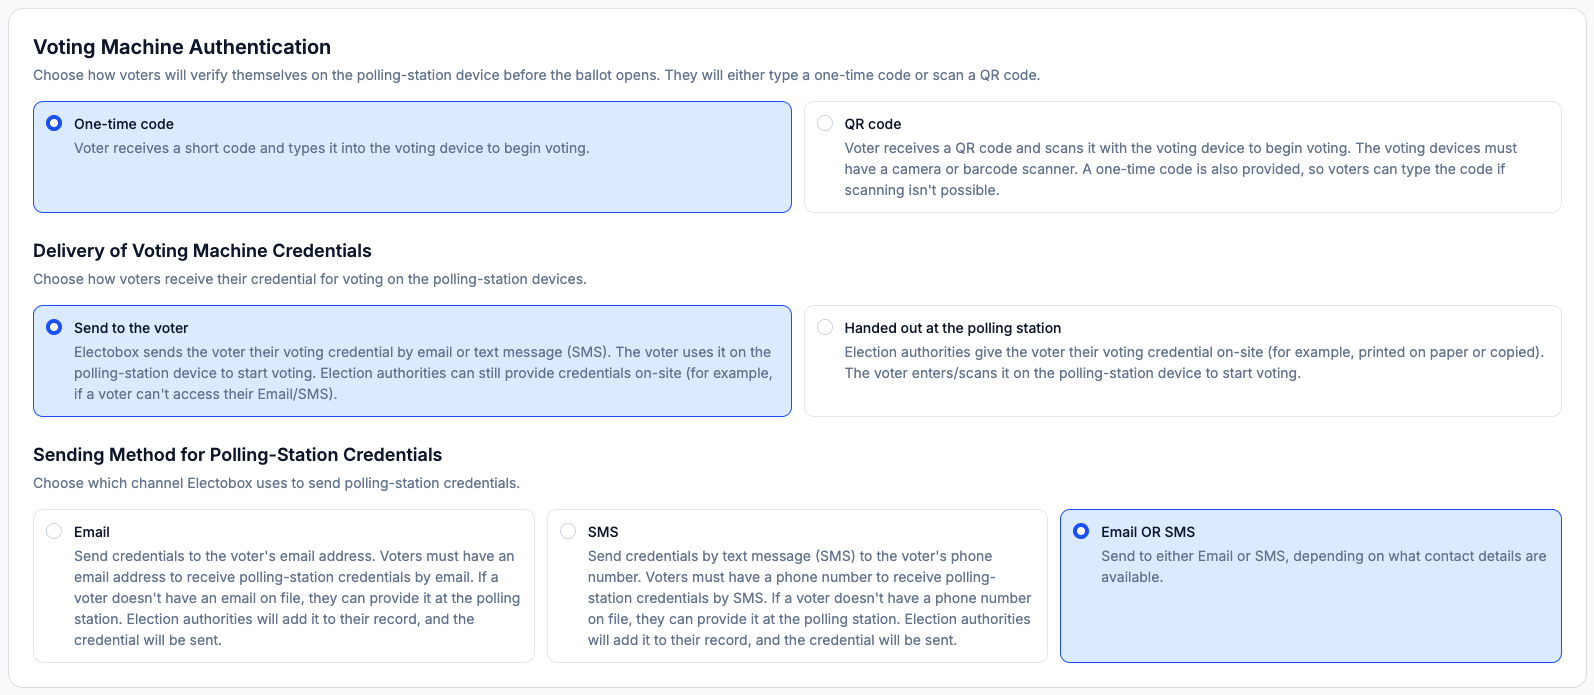Click the SMS delivery option card

point(797,585)
